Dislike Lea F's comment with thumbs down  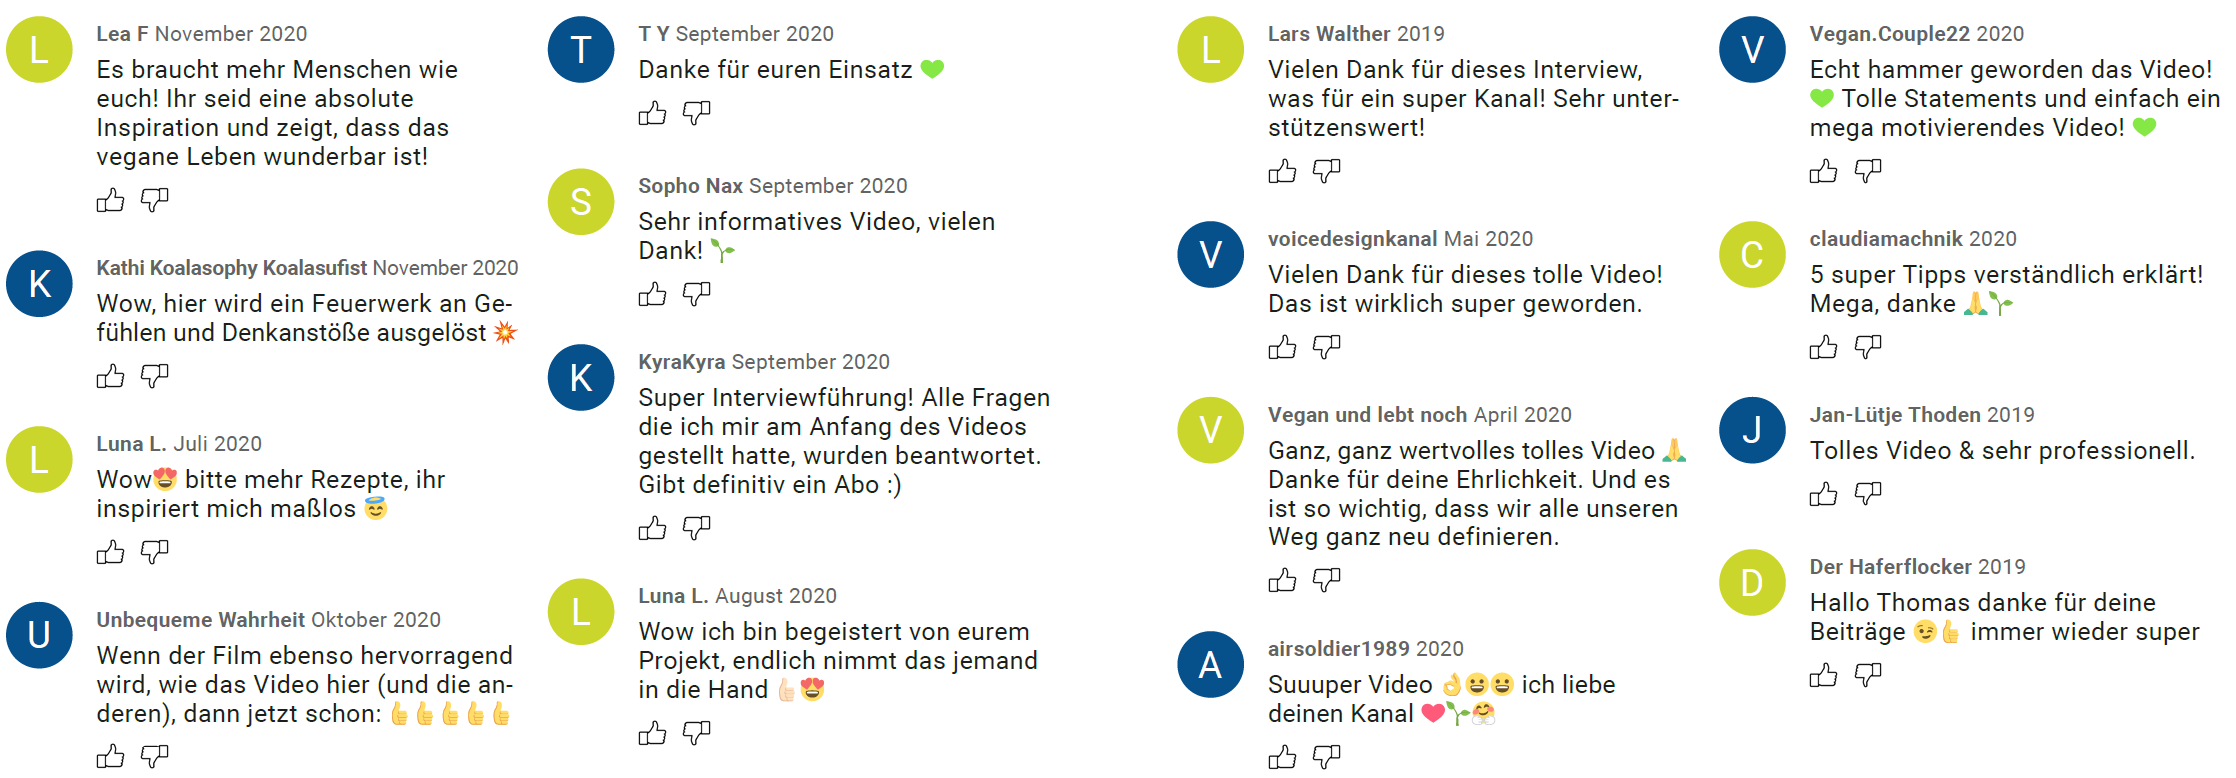pos(154,201)
